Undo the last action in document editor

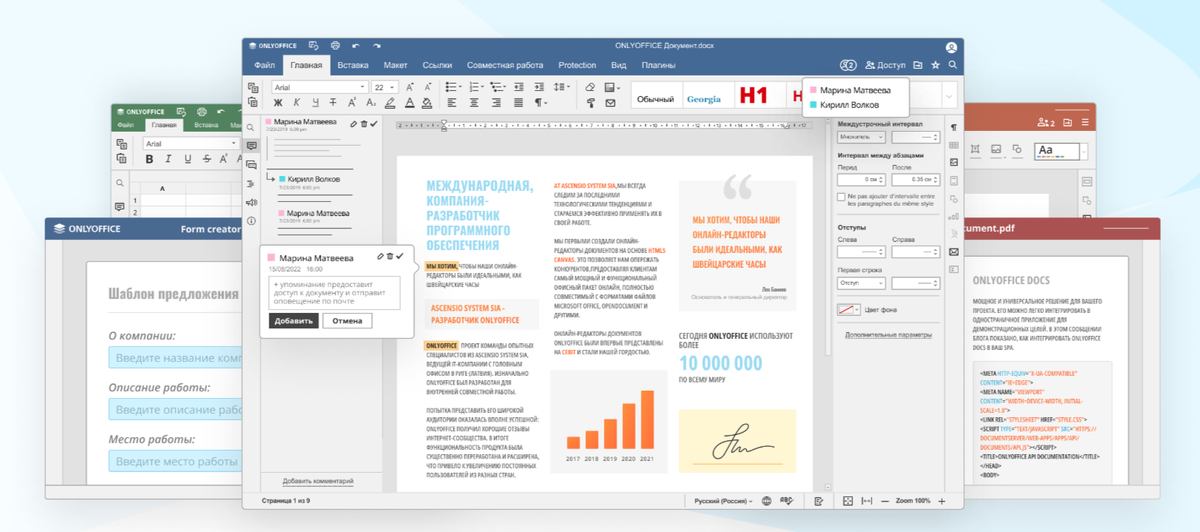[356, 46]
